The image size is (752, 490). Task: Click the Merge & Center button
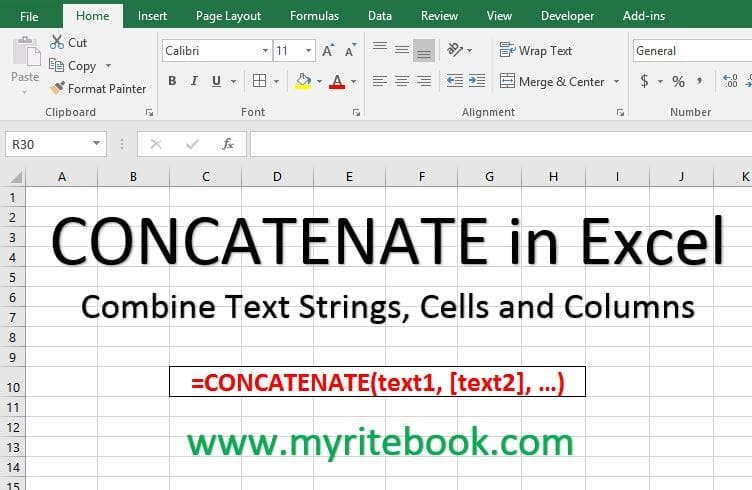557,81
